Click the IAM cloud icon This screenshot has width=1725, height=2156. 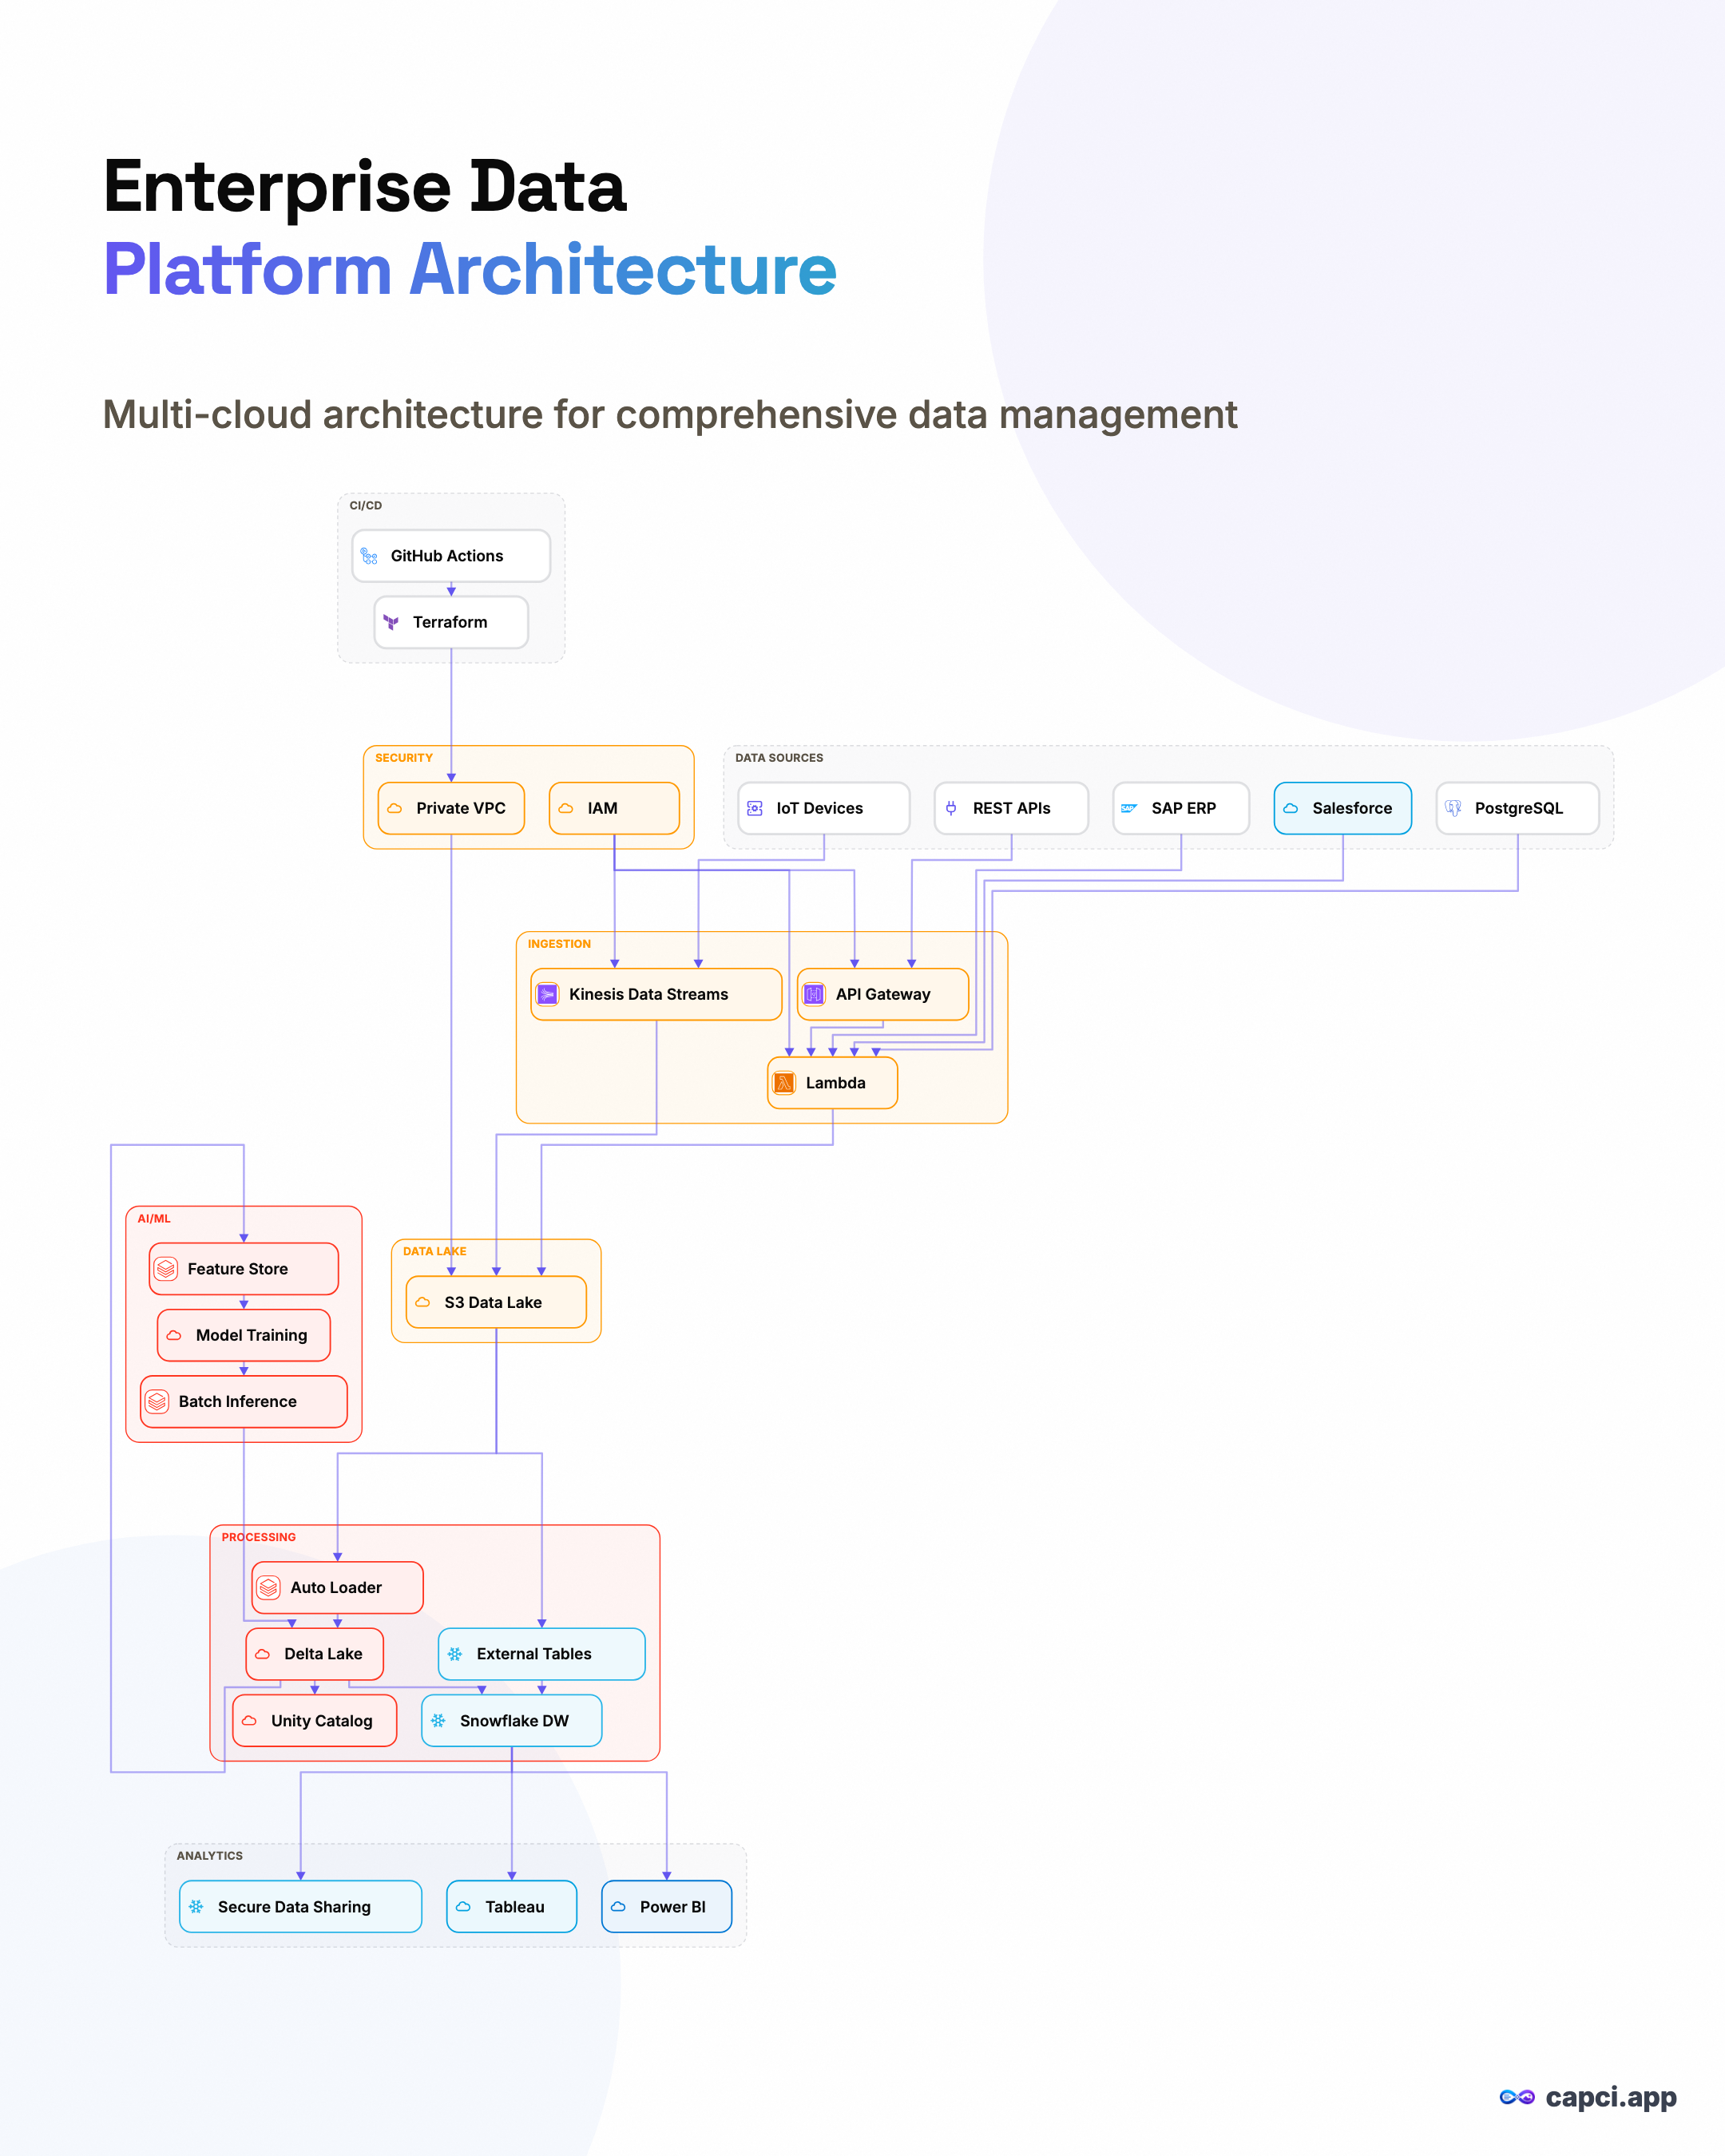coord(566,808)
